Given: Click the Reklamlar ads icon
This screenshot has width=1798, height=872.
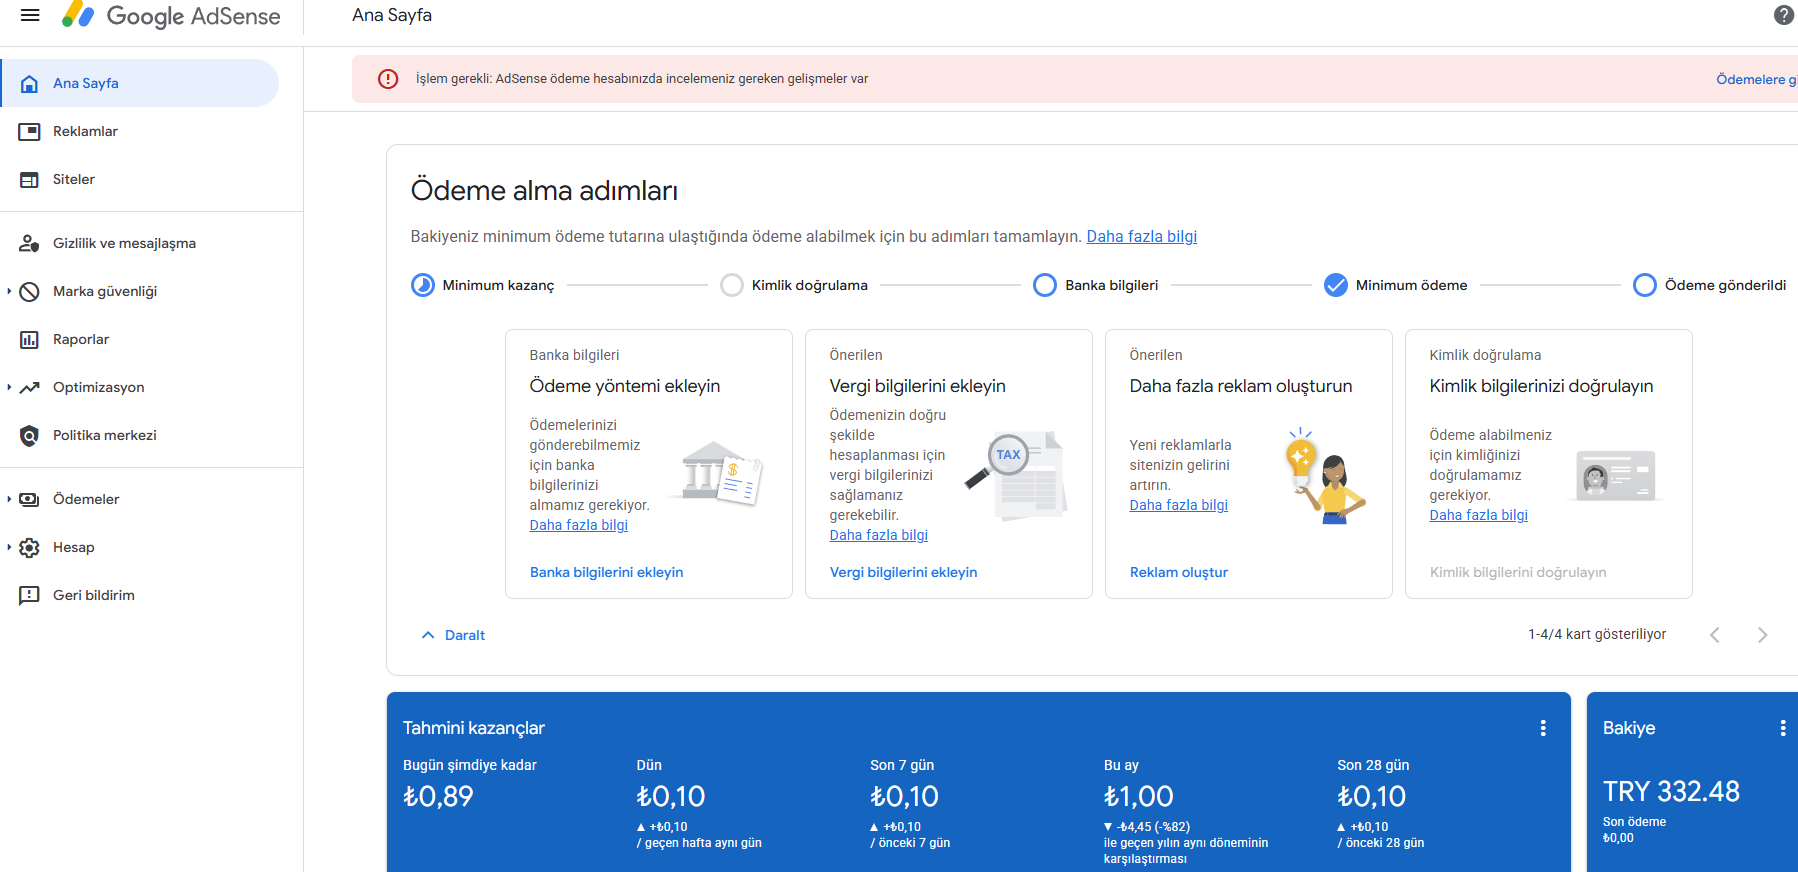Looking at the screenshot, I should coord(30,132).
